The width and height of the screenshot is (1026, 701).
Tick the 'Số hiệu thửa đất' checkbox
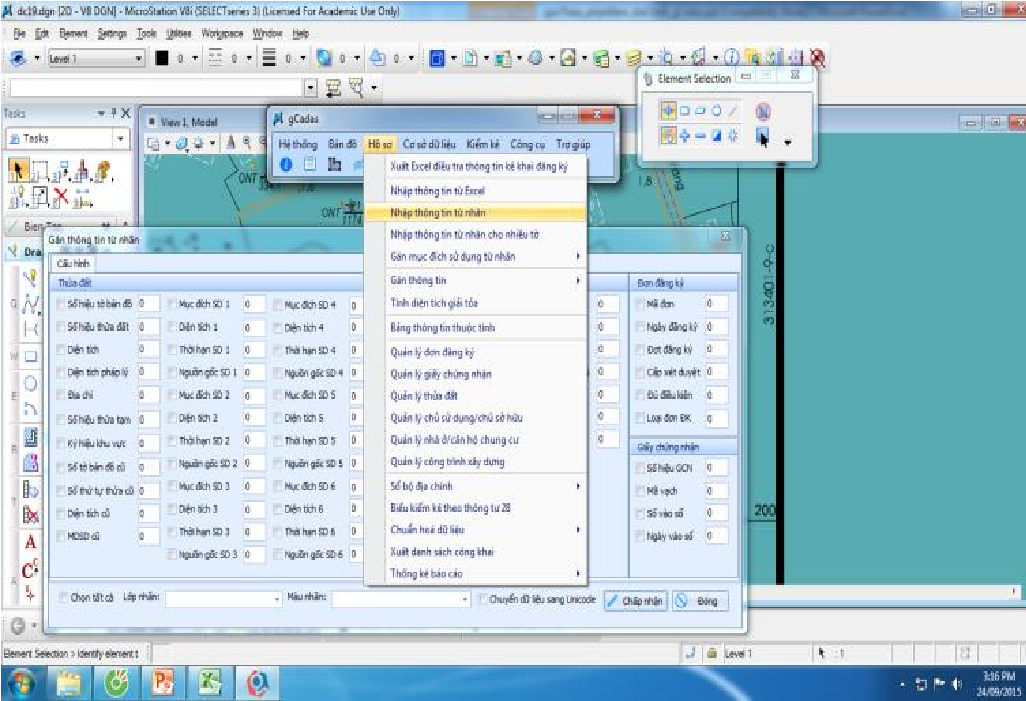tap(61, 326)
